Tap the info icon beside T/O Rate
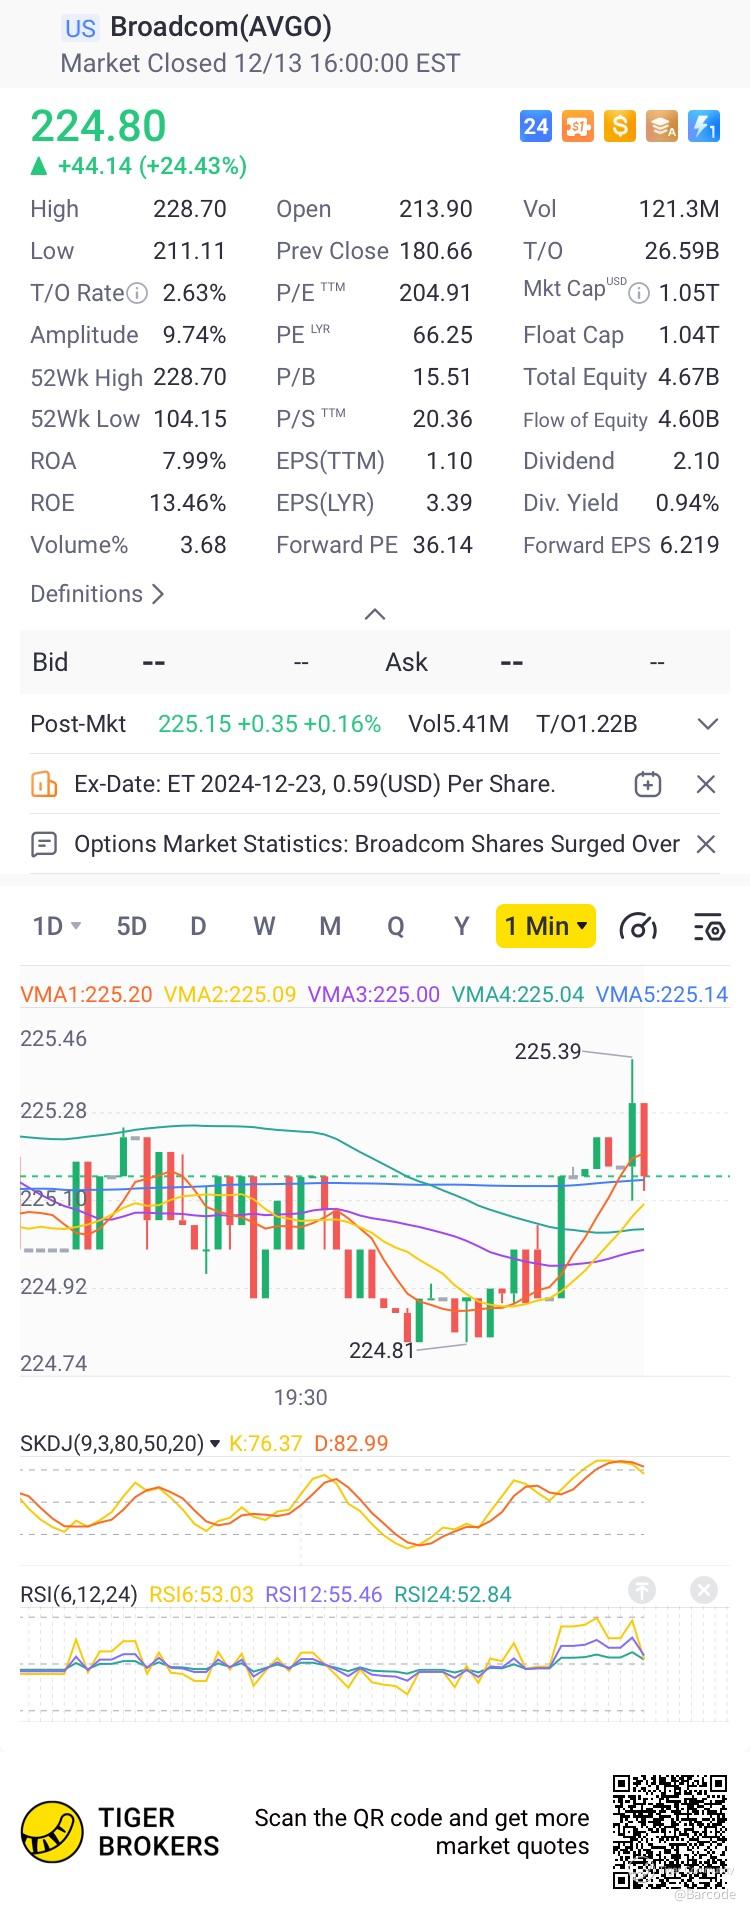The width and height of the screenshot is (750, 1912). (138, 293)
